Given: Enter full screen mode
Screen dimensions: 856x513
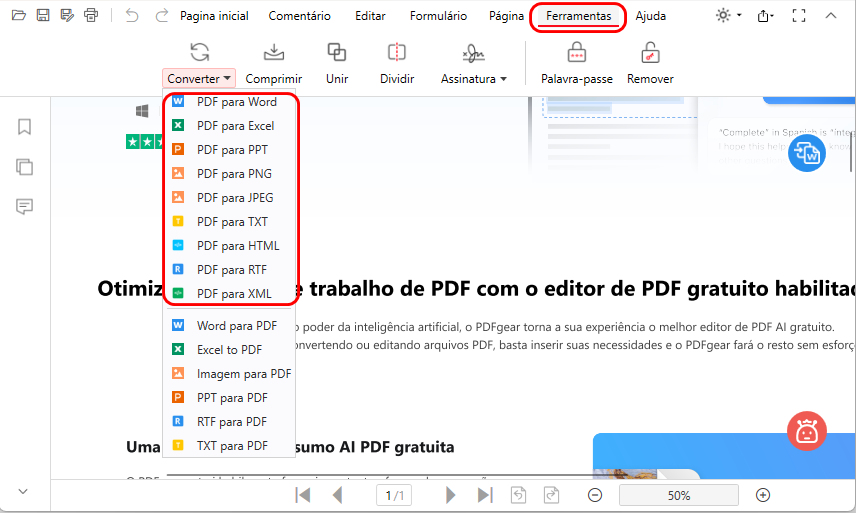Looking at the screenshot, I should click(799, 16).
